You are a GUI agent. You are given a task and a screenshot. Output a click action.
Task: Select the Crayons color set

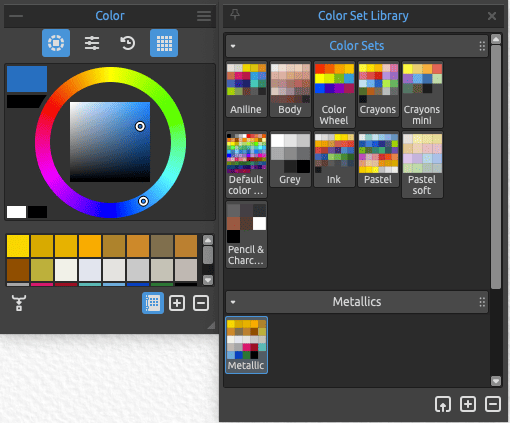point(378,89)
